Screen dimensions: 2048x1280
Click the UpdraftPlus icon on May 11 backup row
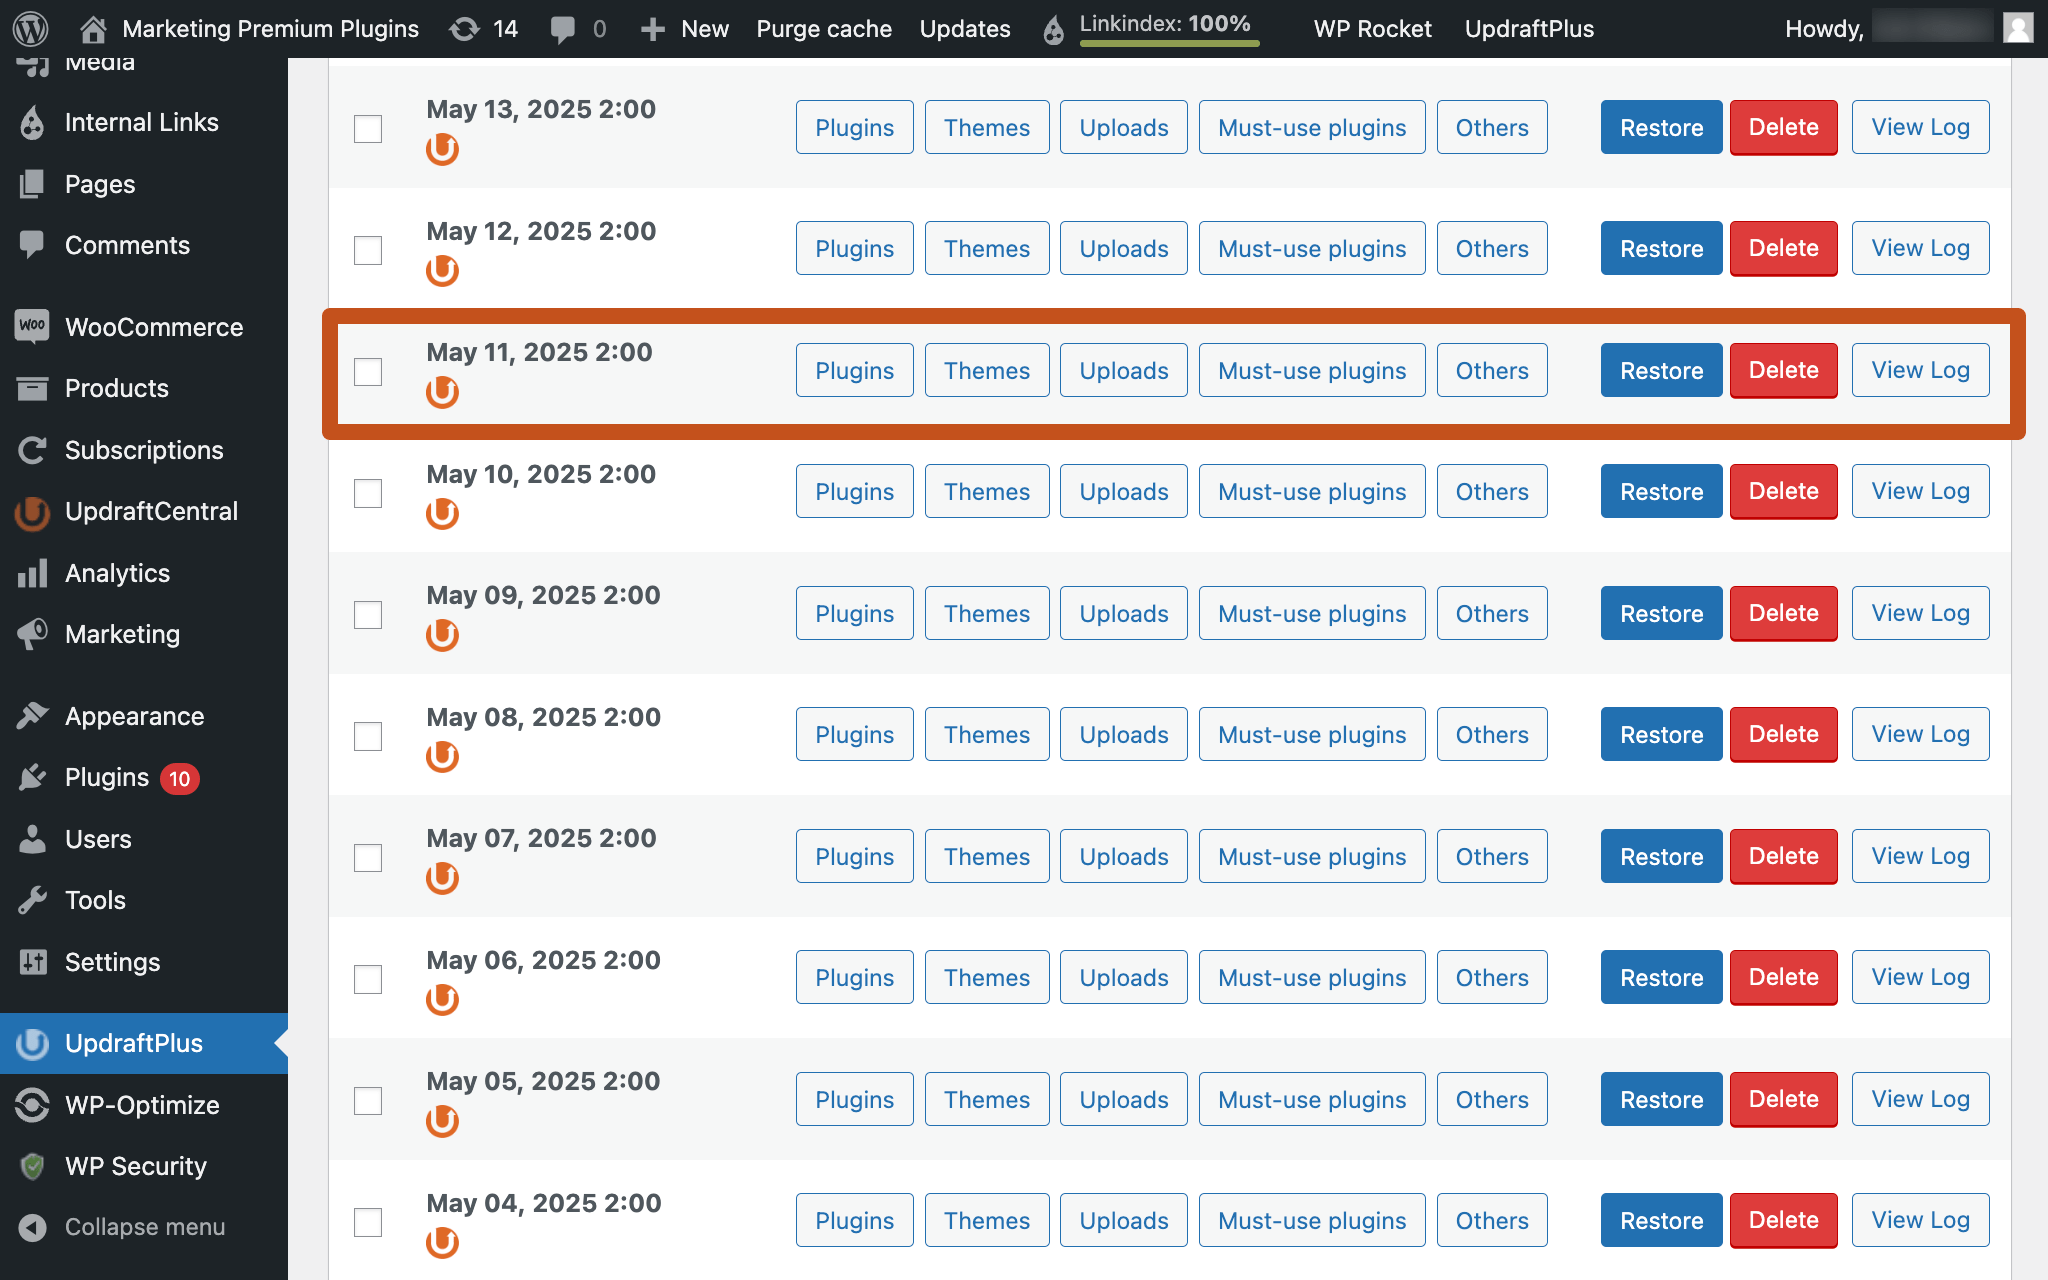(443, 392)
